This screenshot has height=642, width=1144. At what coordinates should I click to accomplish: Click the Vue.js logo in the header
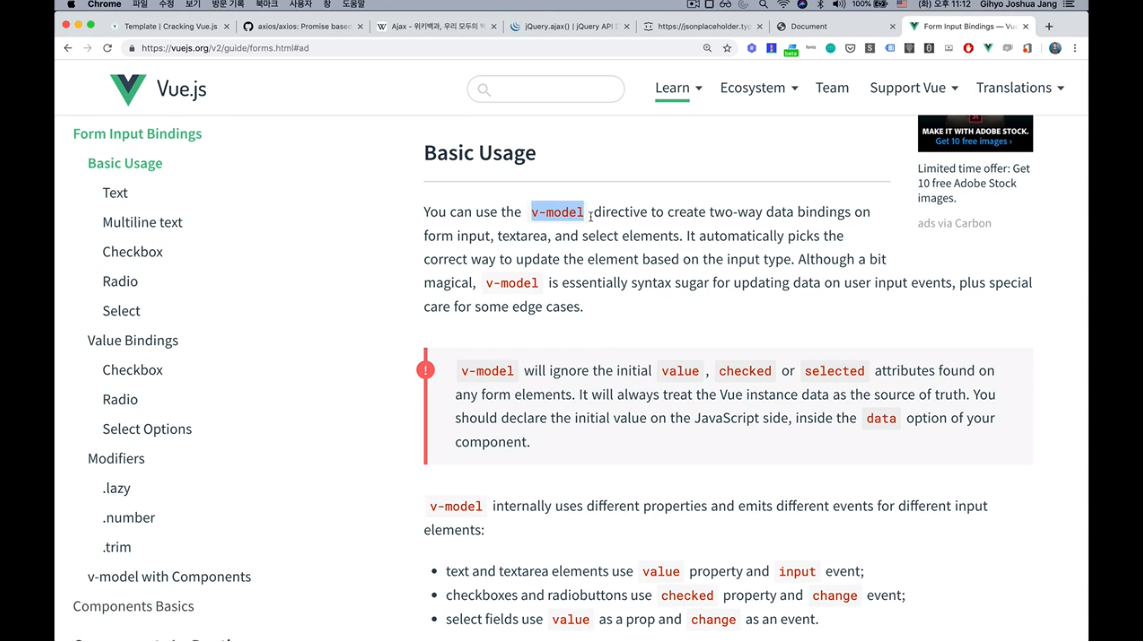(x=157, y=89)
